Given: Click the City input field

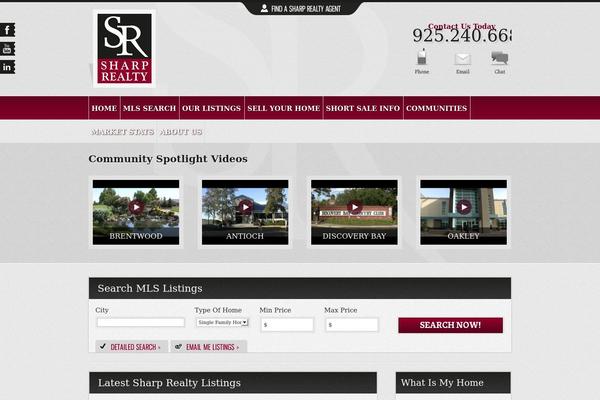Looking at the screenshot, I should [x=141, y=323].
